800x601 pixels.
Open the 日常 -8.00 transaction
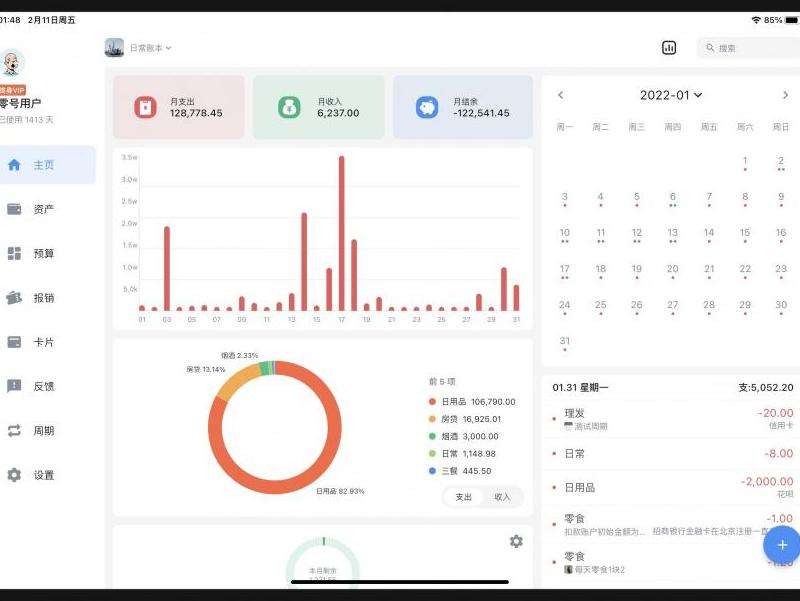671,454
